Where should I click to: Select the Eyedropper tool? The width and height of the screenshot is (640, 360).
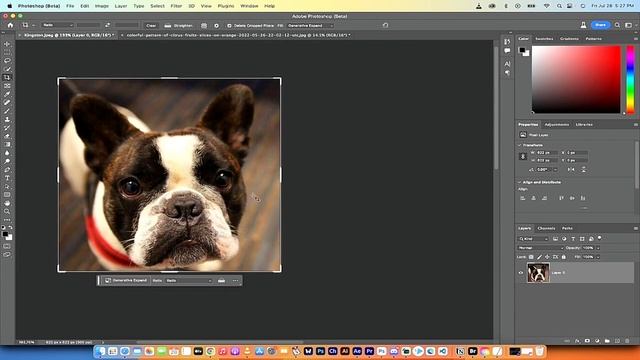[7, 94]
